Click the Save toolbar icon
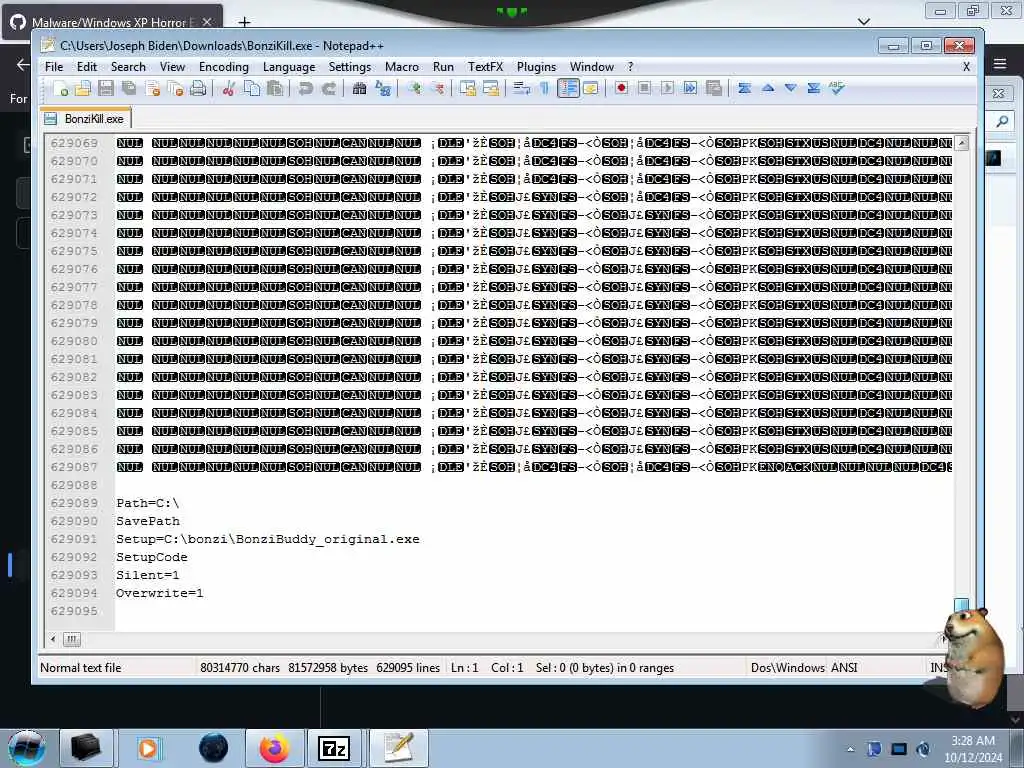Viewport: 1024px width, 768px height. click(x=106, y=88)
